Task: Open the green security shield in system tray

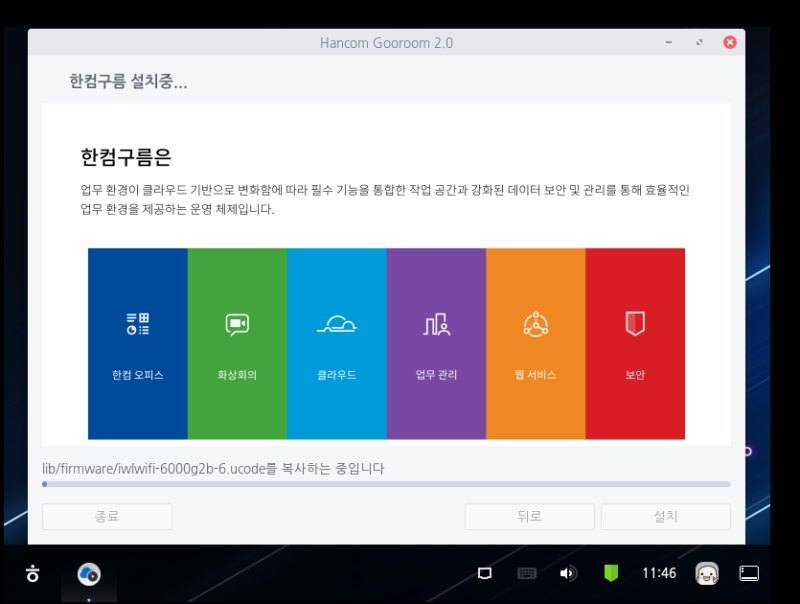Action: [x=610, y=573]
